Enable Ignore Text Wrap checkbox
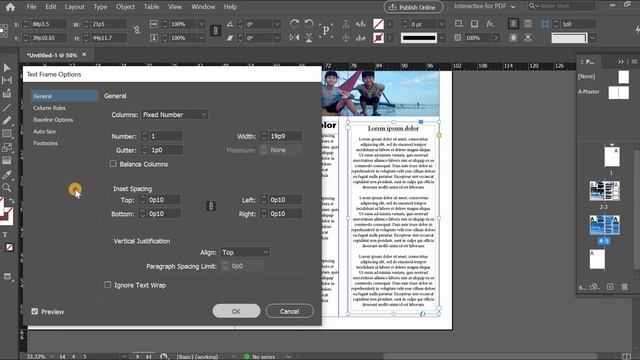The image size is (640, 360). [x=107, y=284]
